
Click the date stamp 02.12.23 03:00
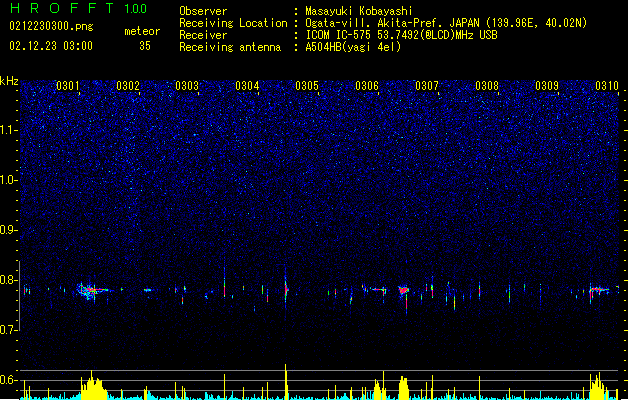(x=51, y=46)
